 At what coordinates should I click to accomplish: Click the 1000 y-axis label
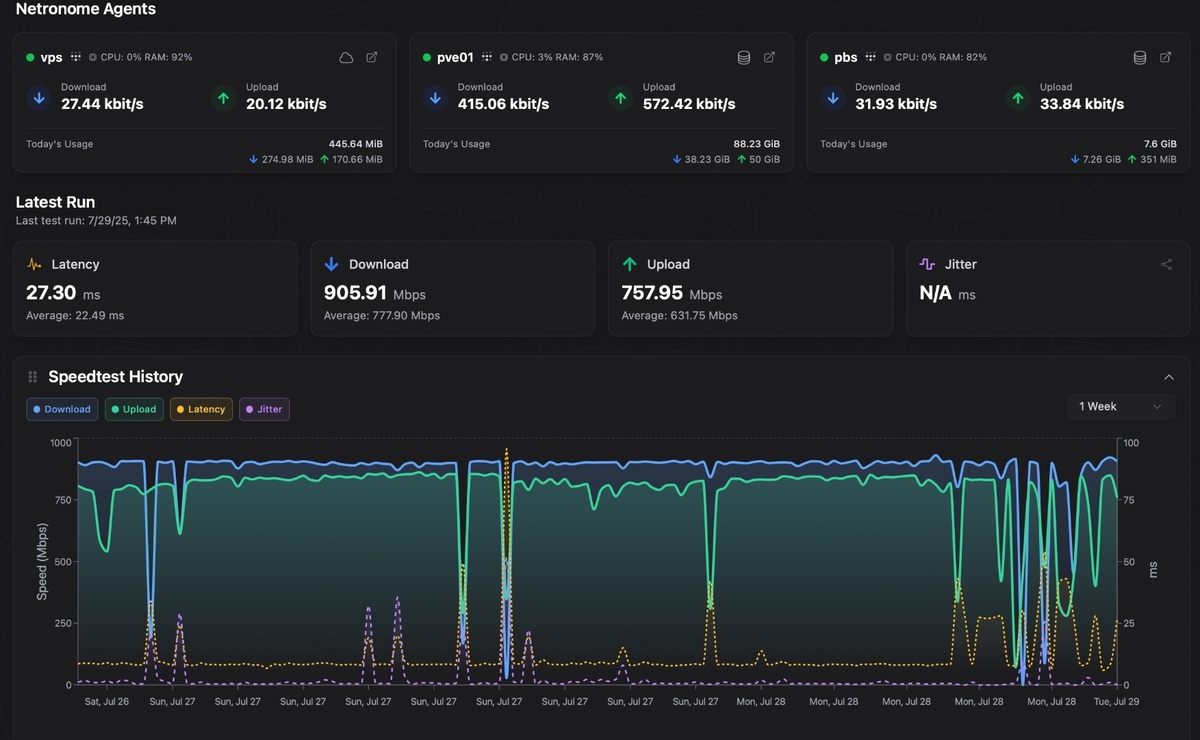[60, 442]
